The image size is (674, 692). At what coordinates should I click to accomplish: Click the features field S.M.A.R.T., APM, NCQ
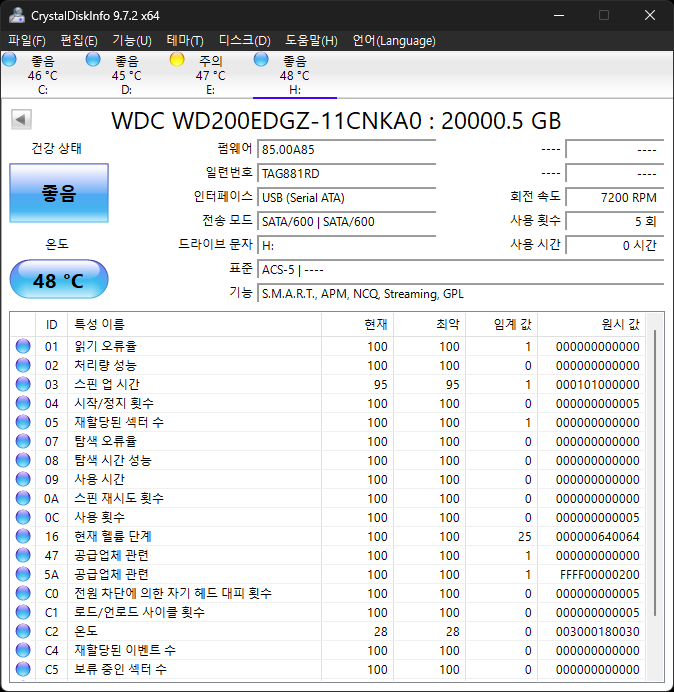click(460, 293)
